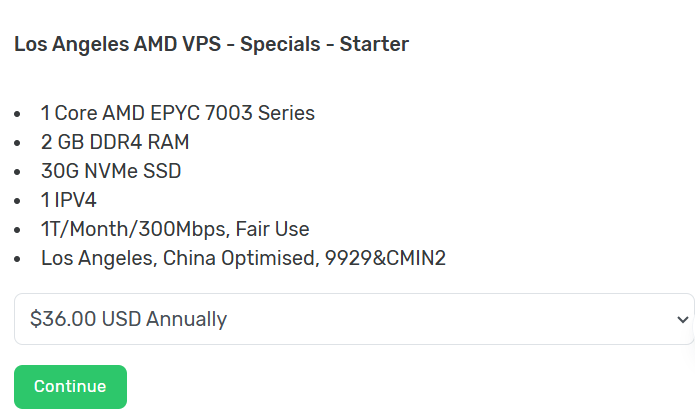Click the 2 GB DDR4 RAM line
The width and height of the screenshot is (695, 417).
115,142
